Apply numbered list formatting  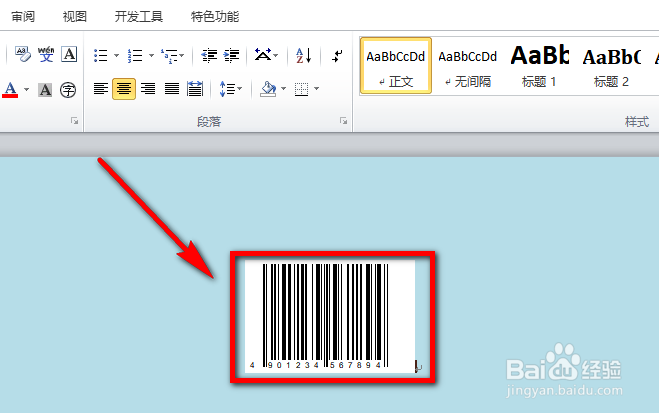[135, 55]
